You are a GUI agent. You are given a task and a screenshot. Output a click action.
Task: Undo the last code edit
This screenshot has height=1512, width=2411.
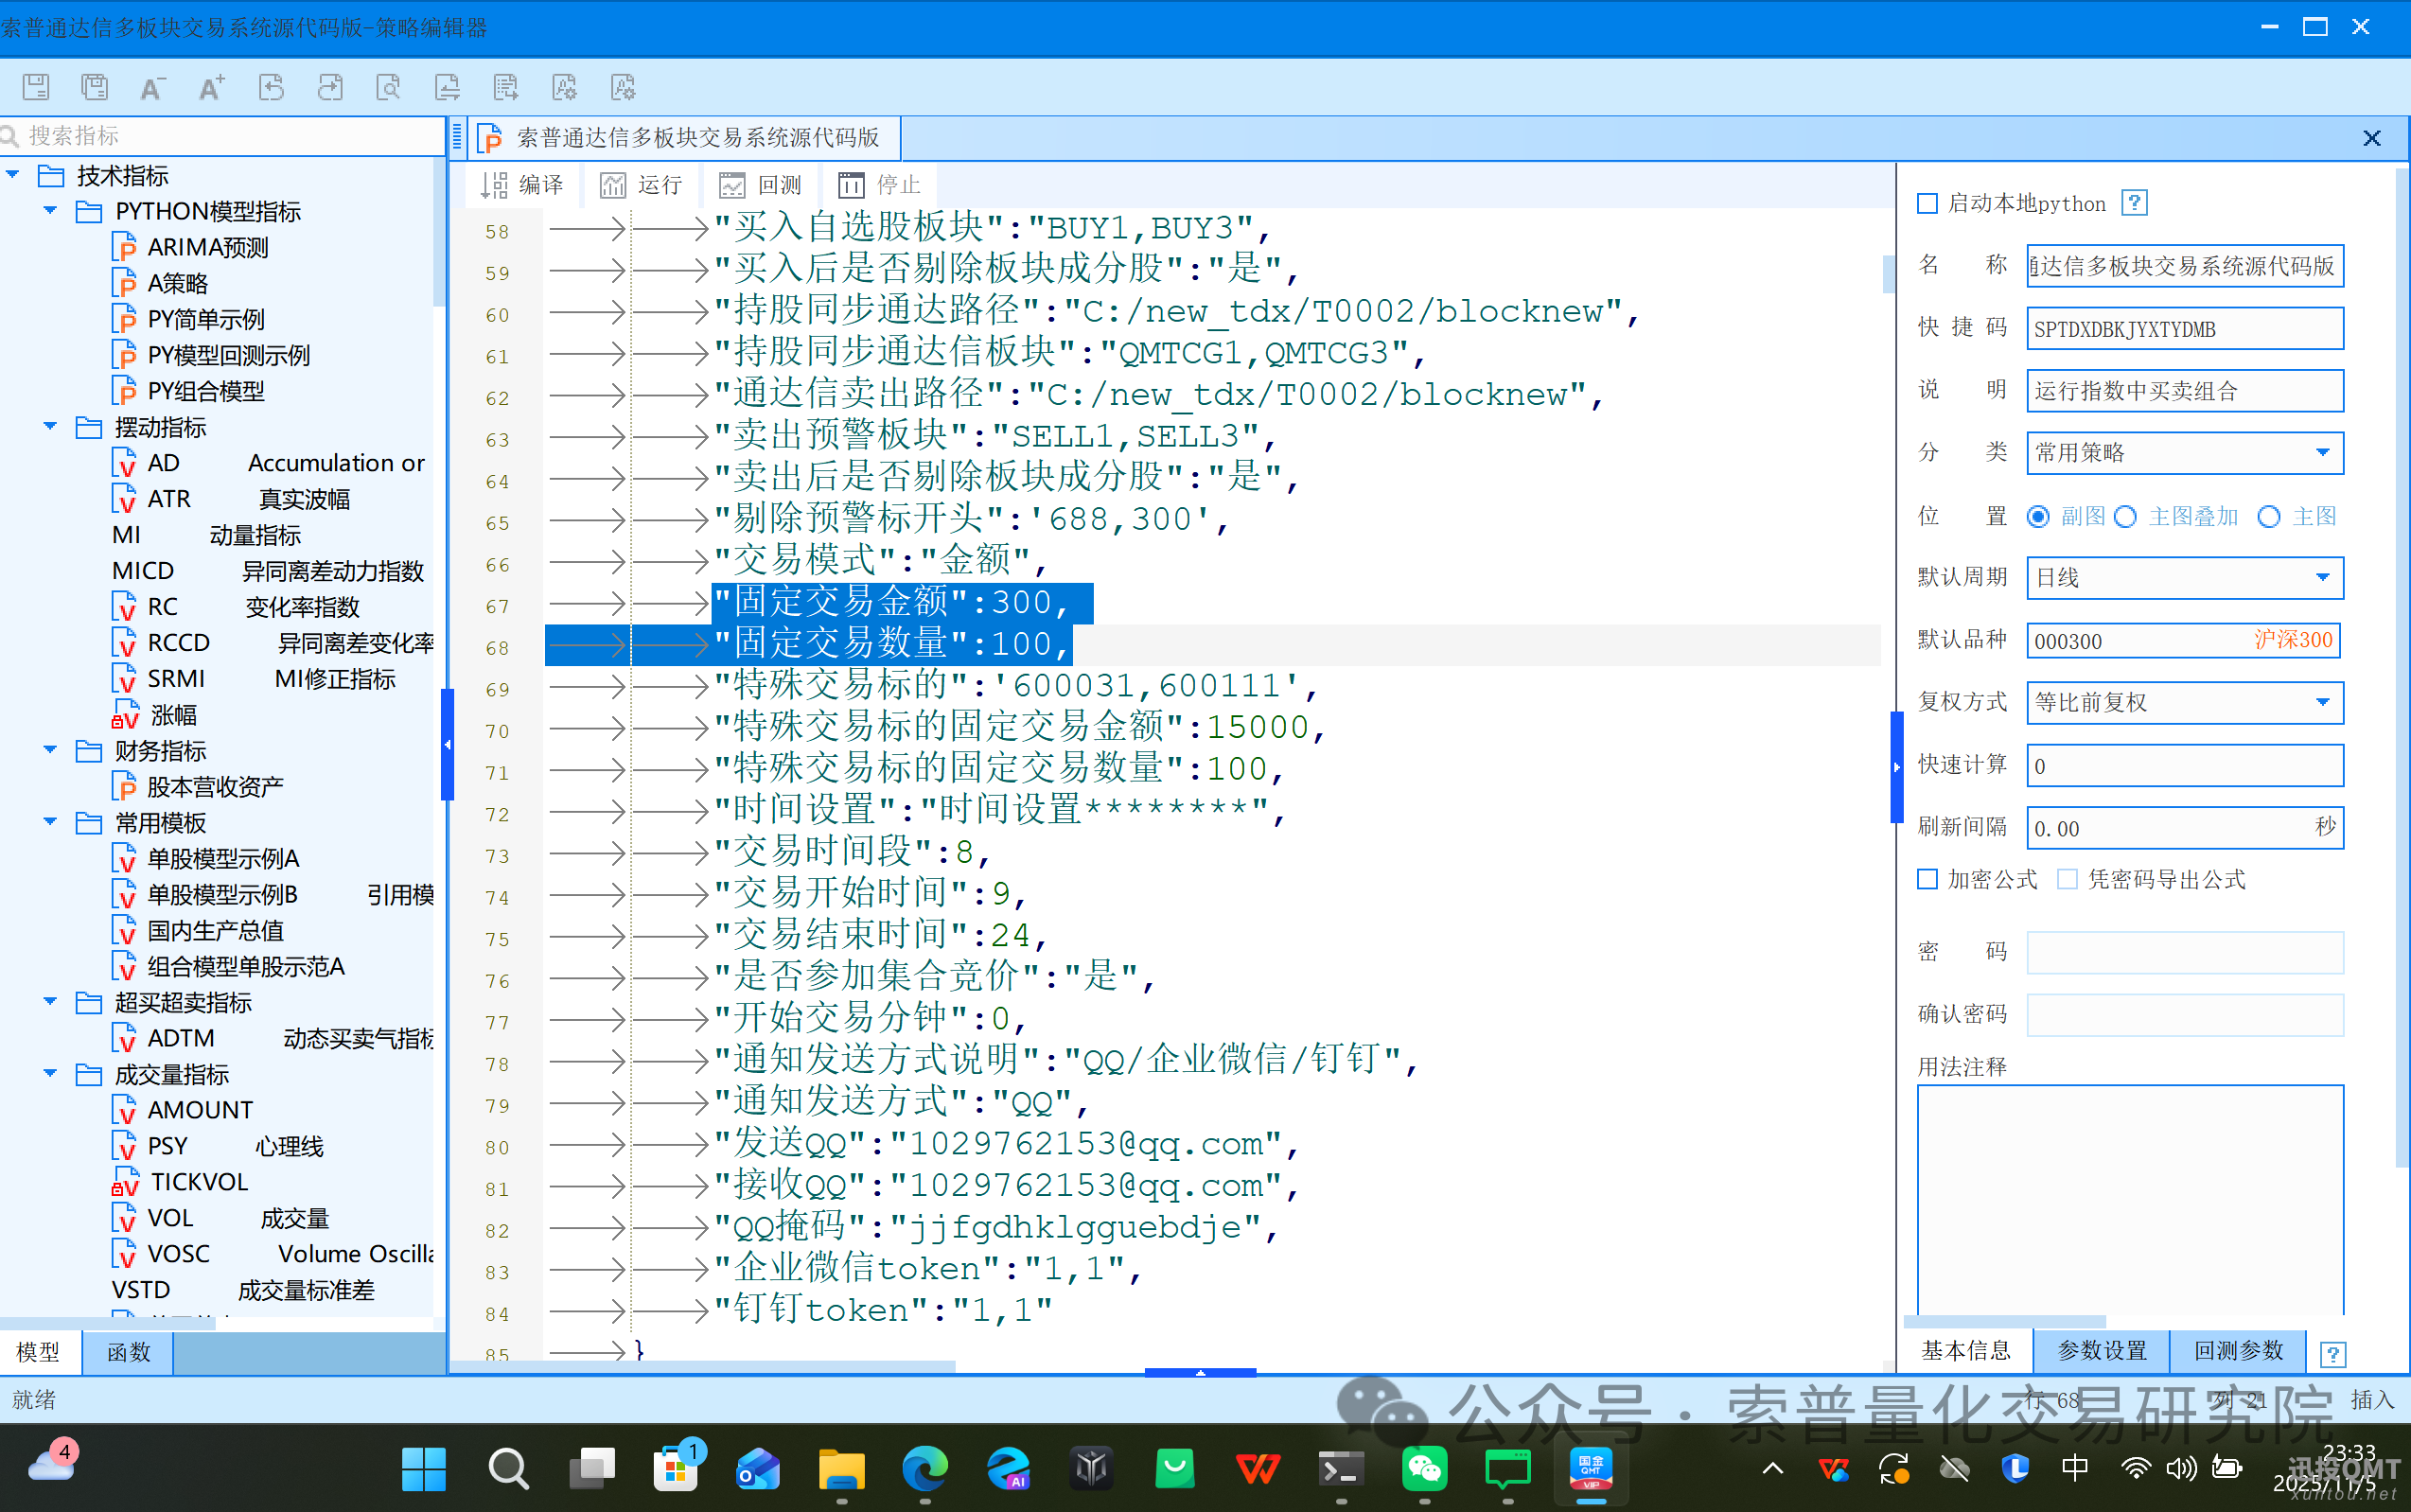click(x=271, y=87)
